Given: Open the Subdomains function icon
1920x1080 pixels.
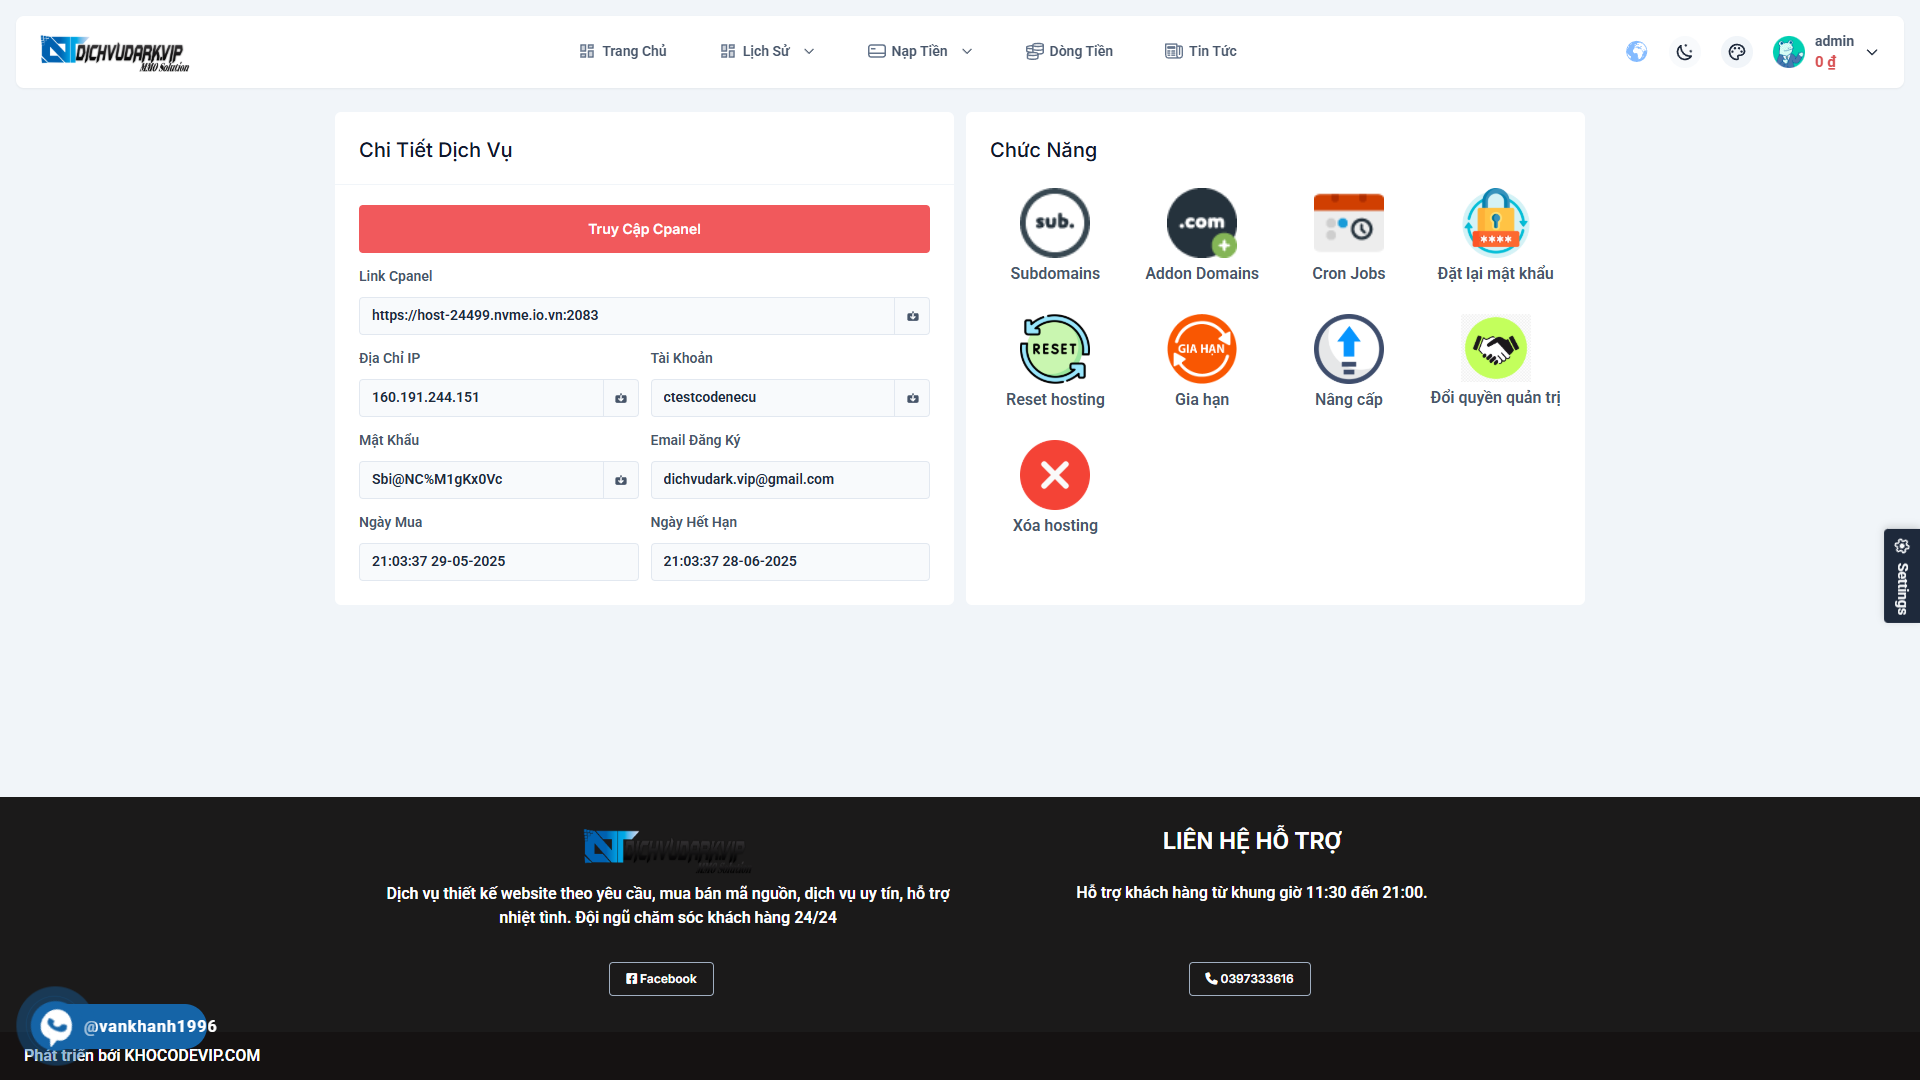Looking at the screenshot, I should click(1054, 223).
